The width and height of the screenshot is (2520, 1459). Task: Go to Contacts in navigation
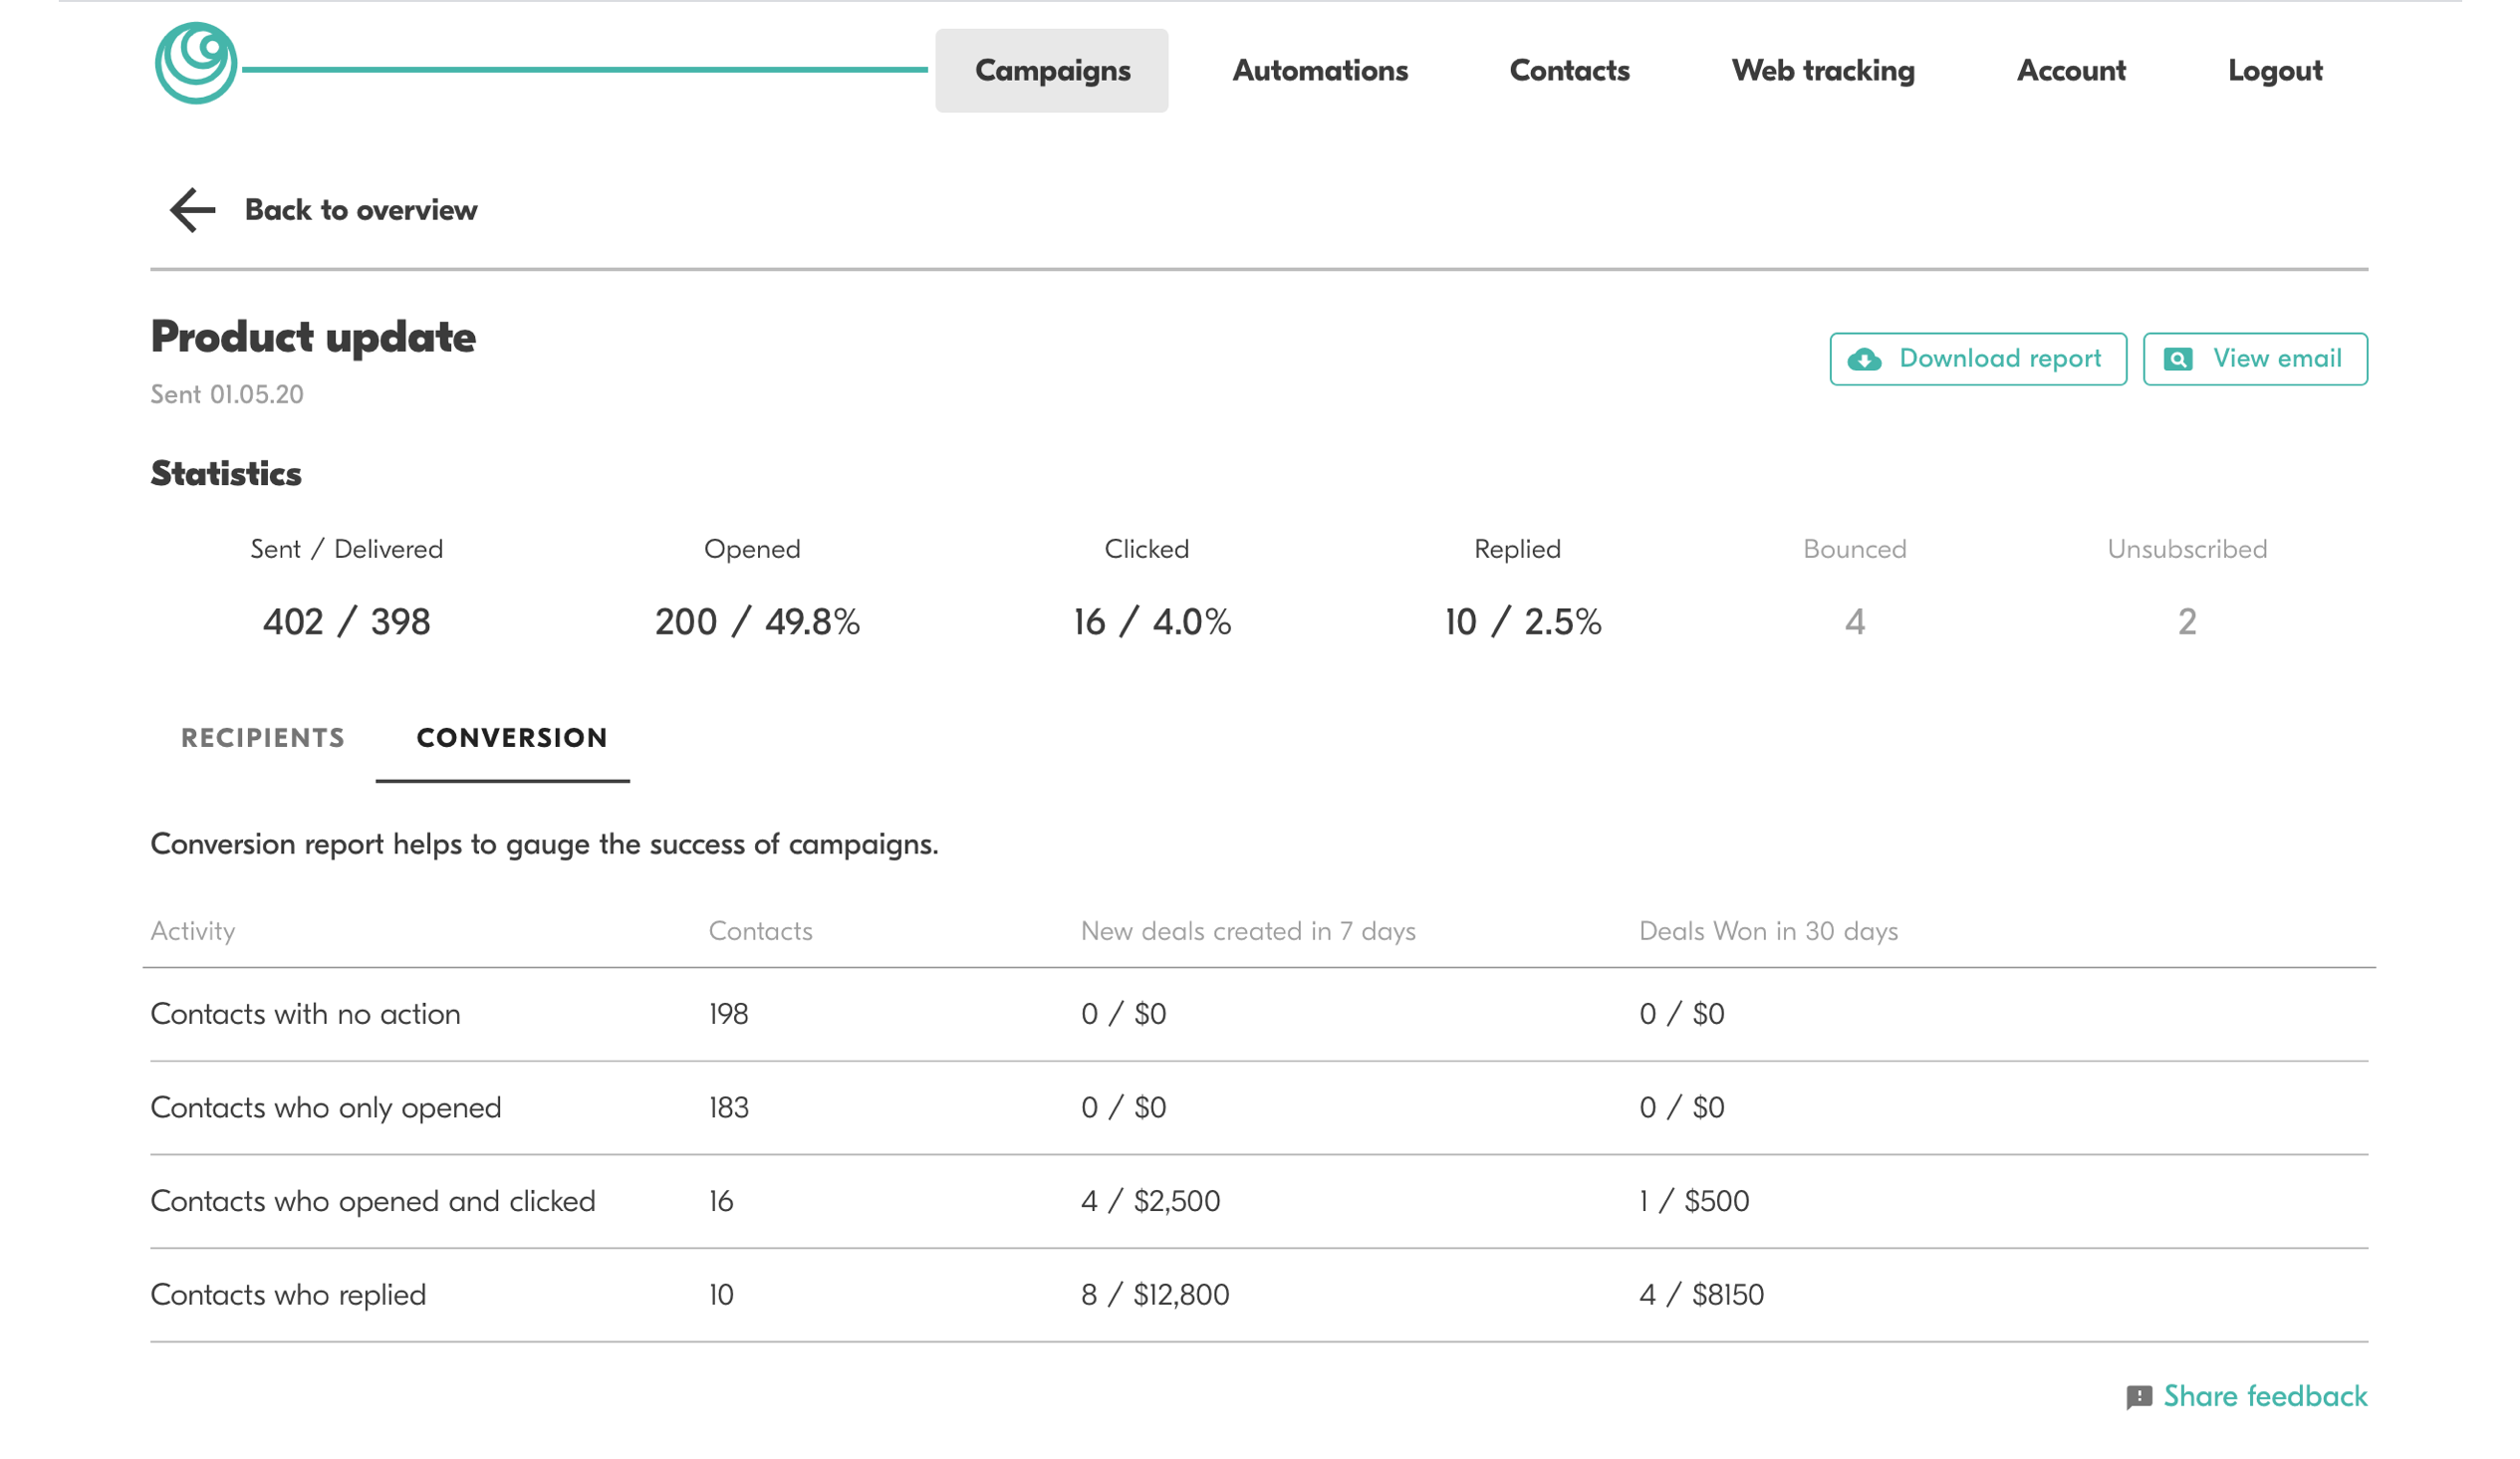1569,70
